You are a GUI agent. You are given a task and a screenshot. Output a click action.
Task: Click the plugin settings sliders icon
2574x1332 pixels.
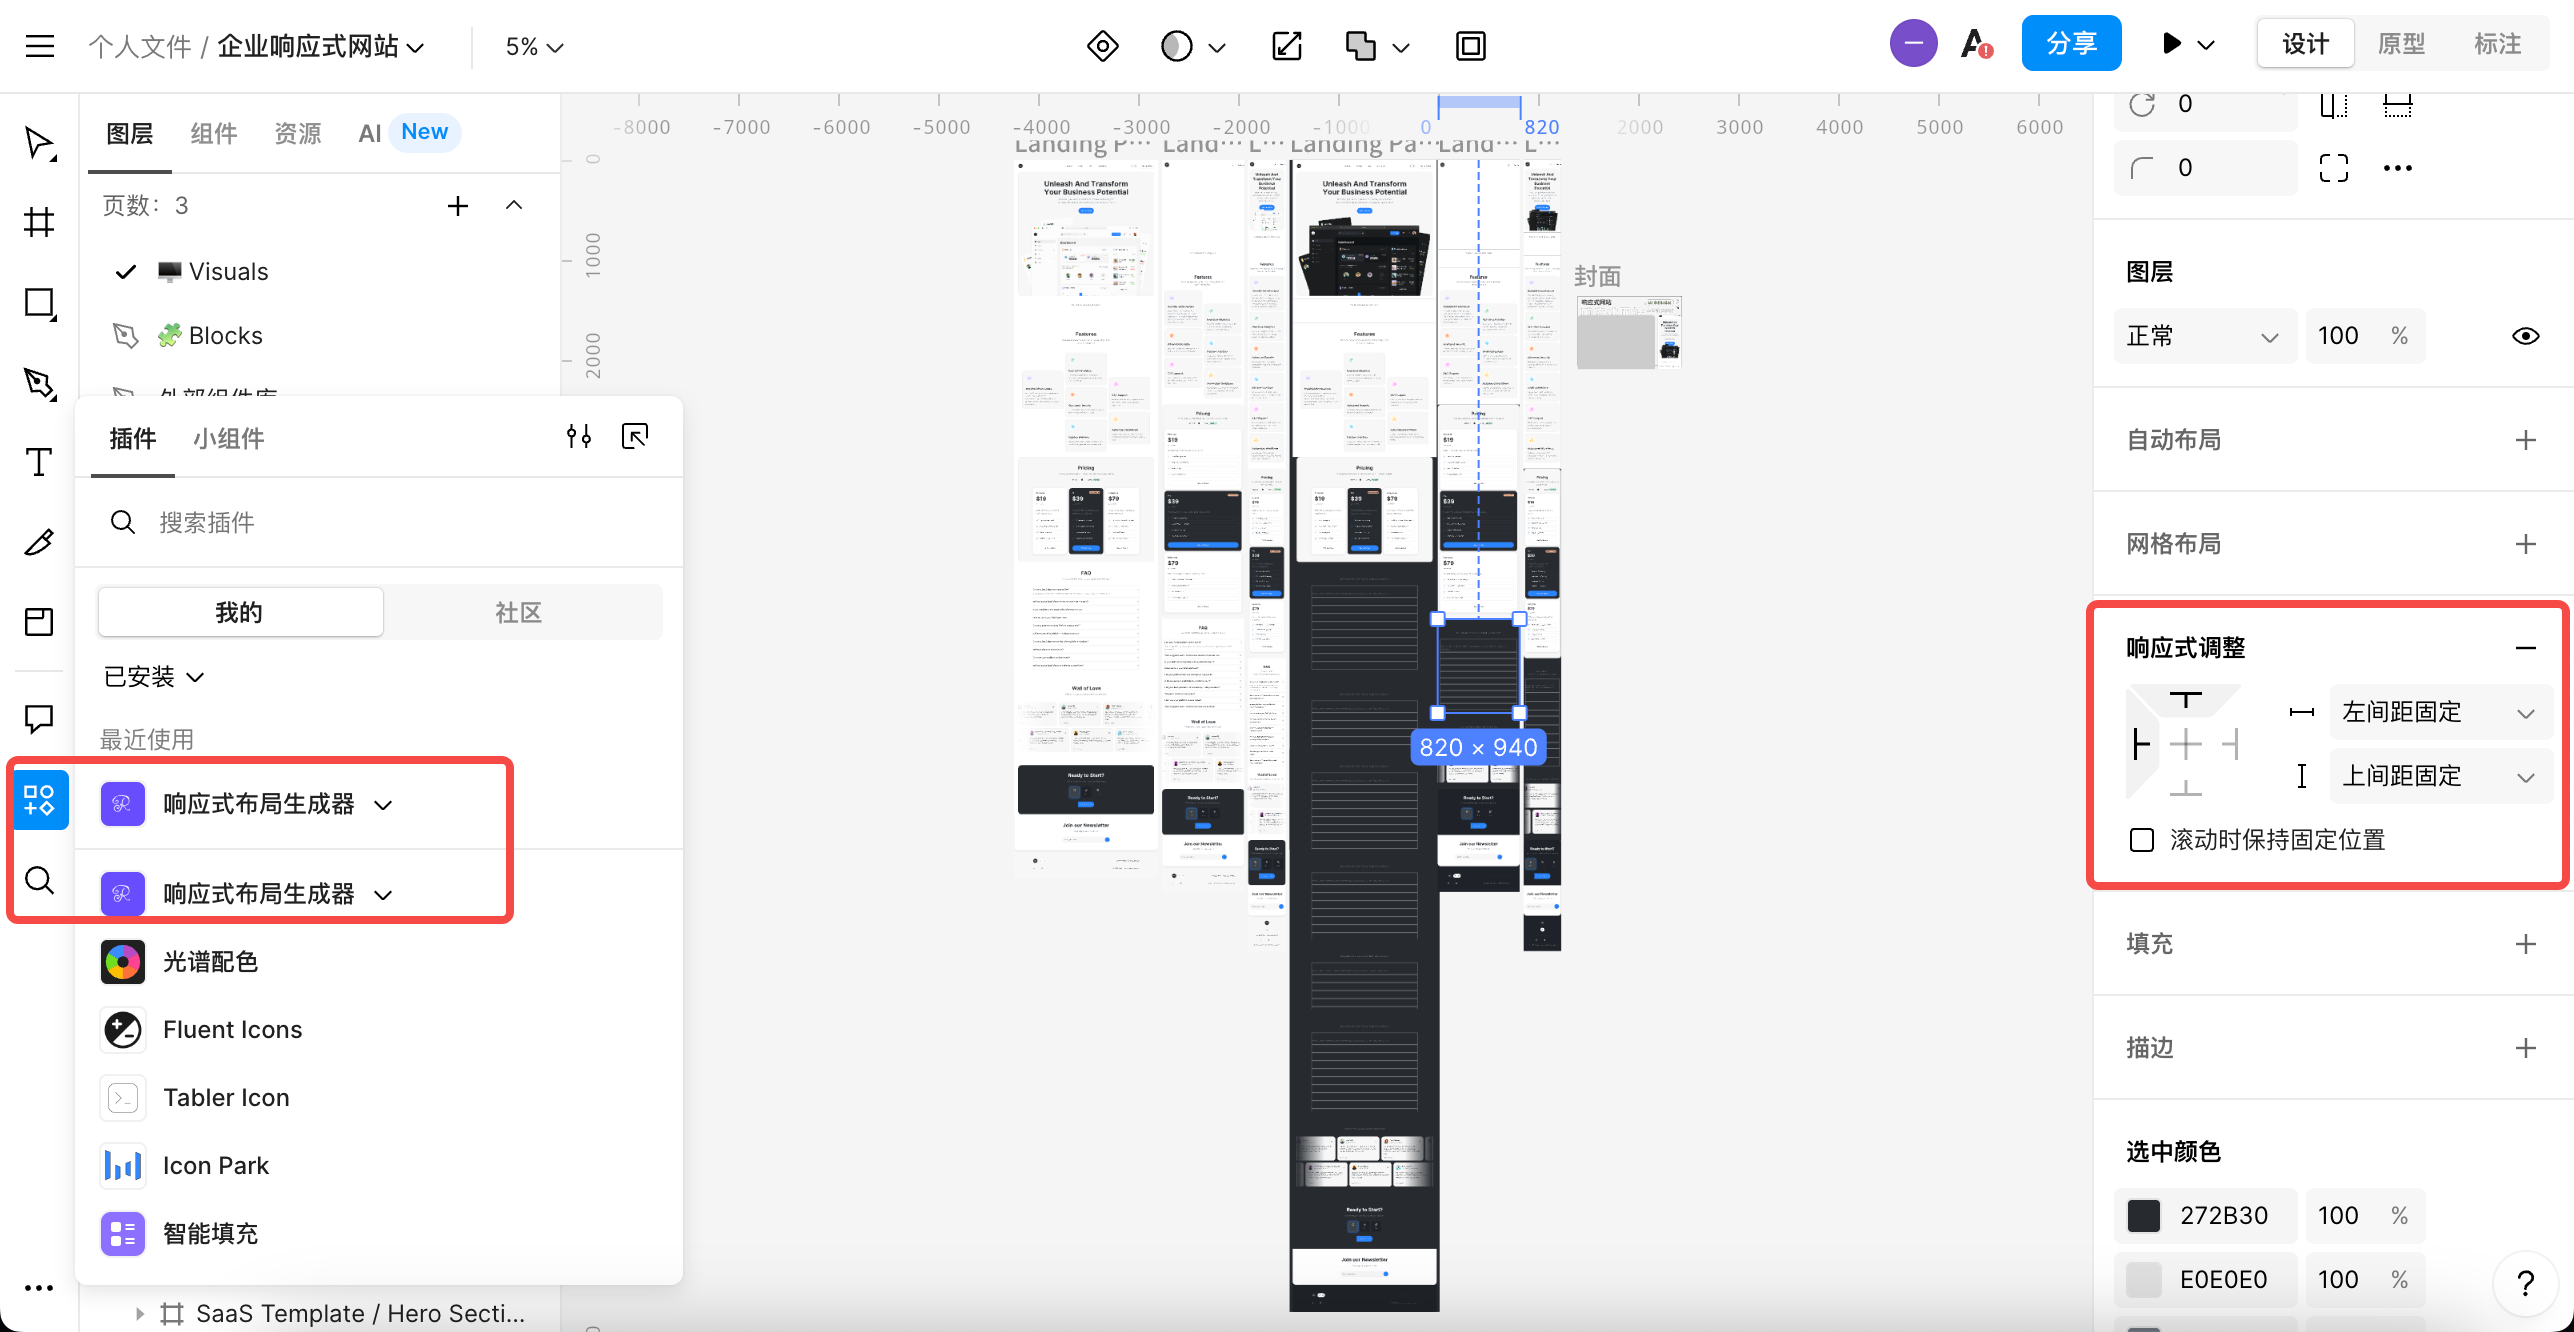(x=579, y=436)
